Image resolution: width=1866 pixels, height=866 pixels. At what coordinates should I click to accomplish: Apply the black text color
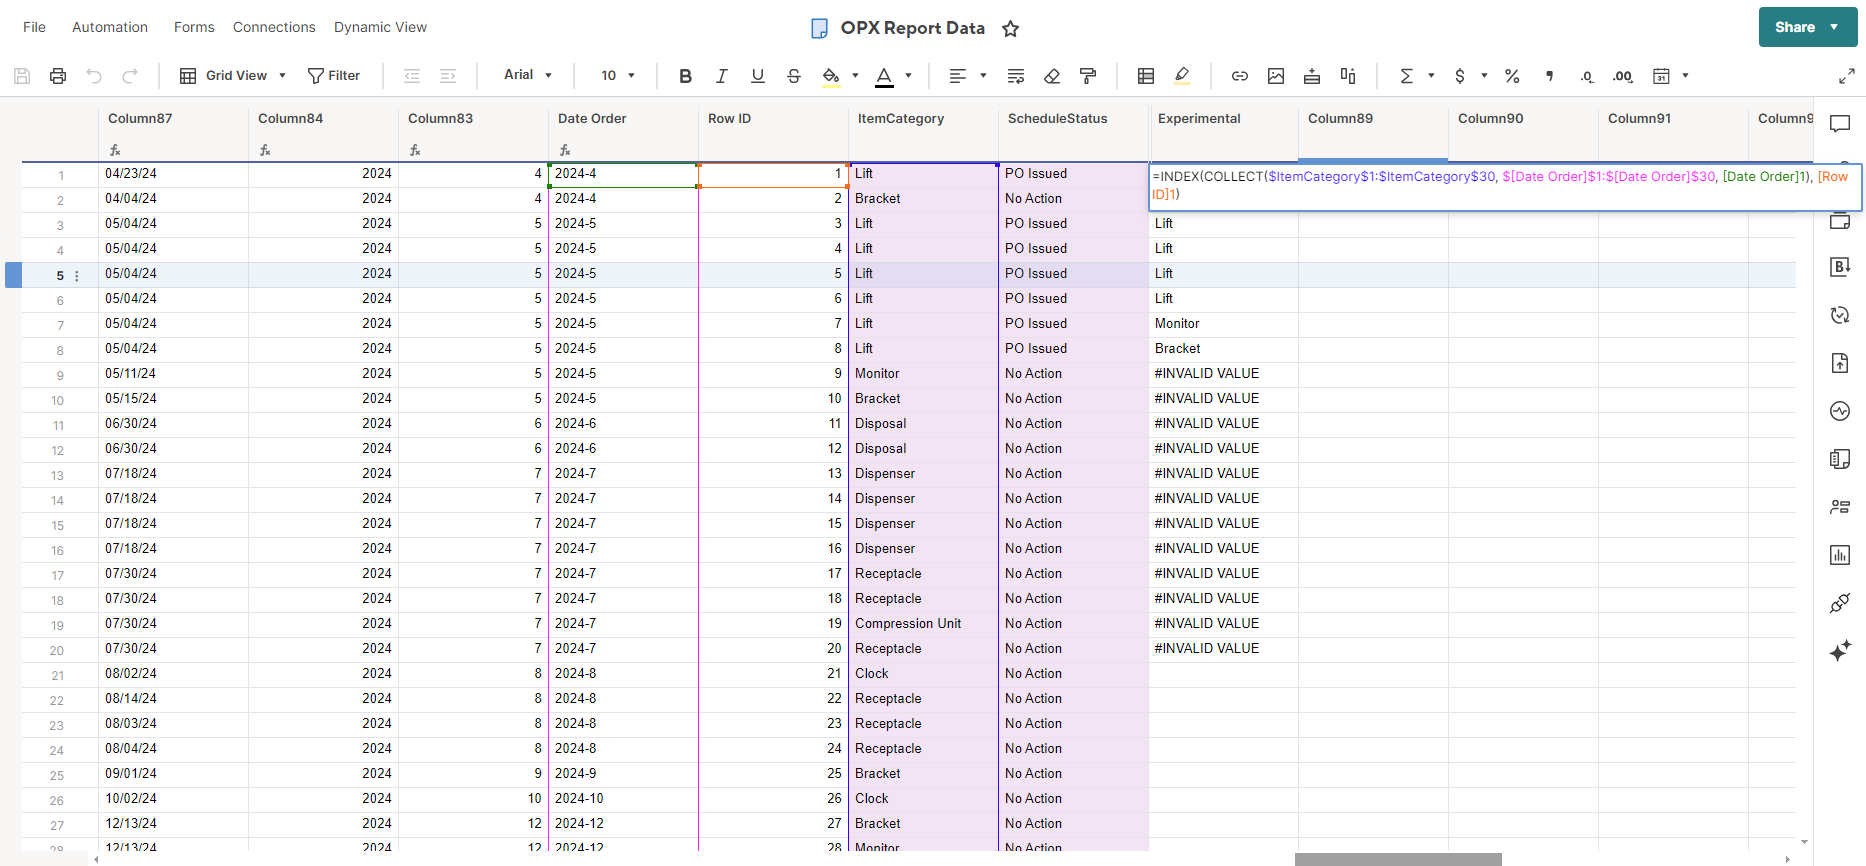(884, 76)
